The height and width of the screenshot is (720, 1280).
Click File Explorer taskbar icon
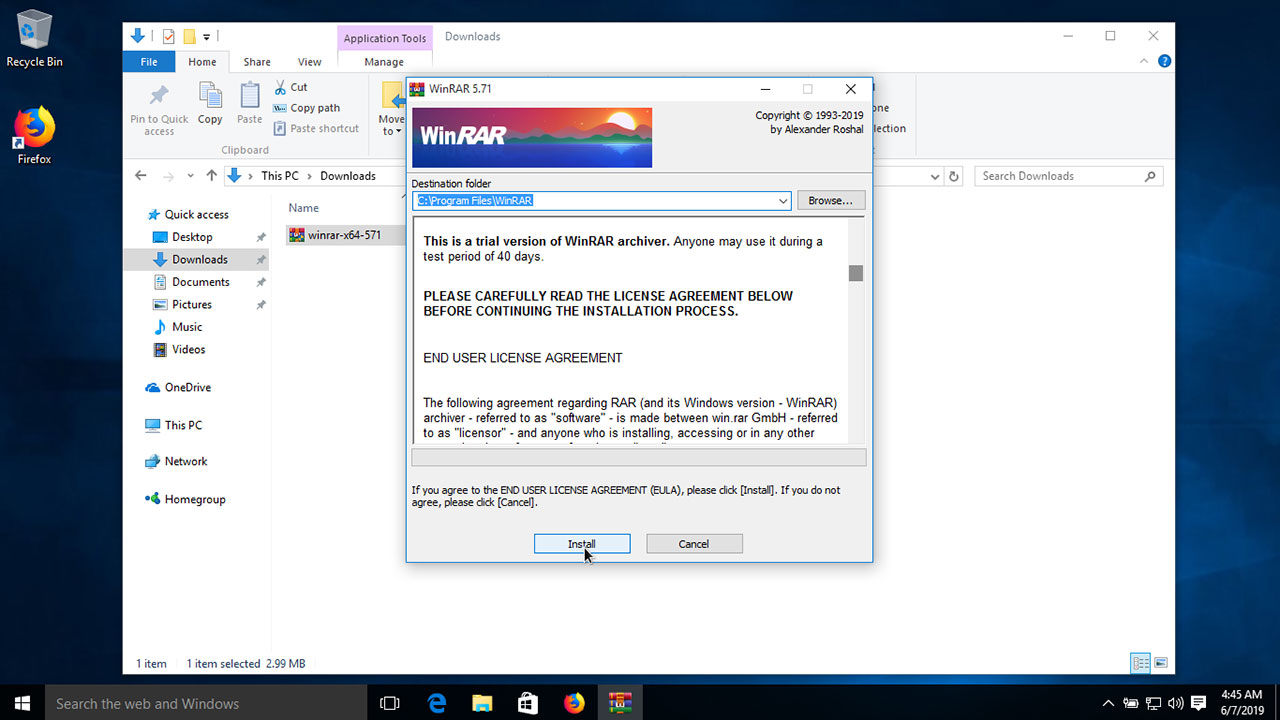tap(482, 703)
